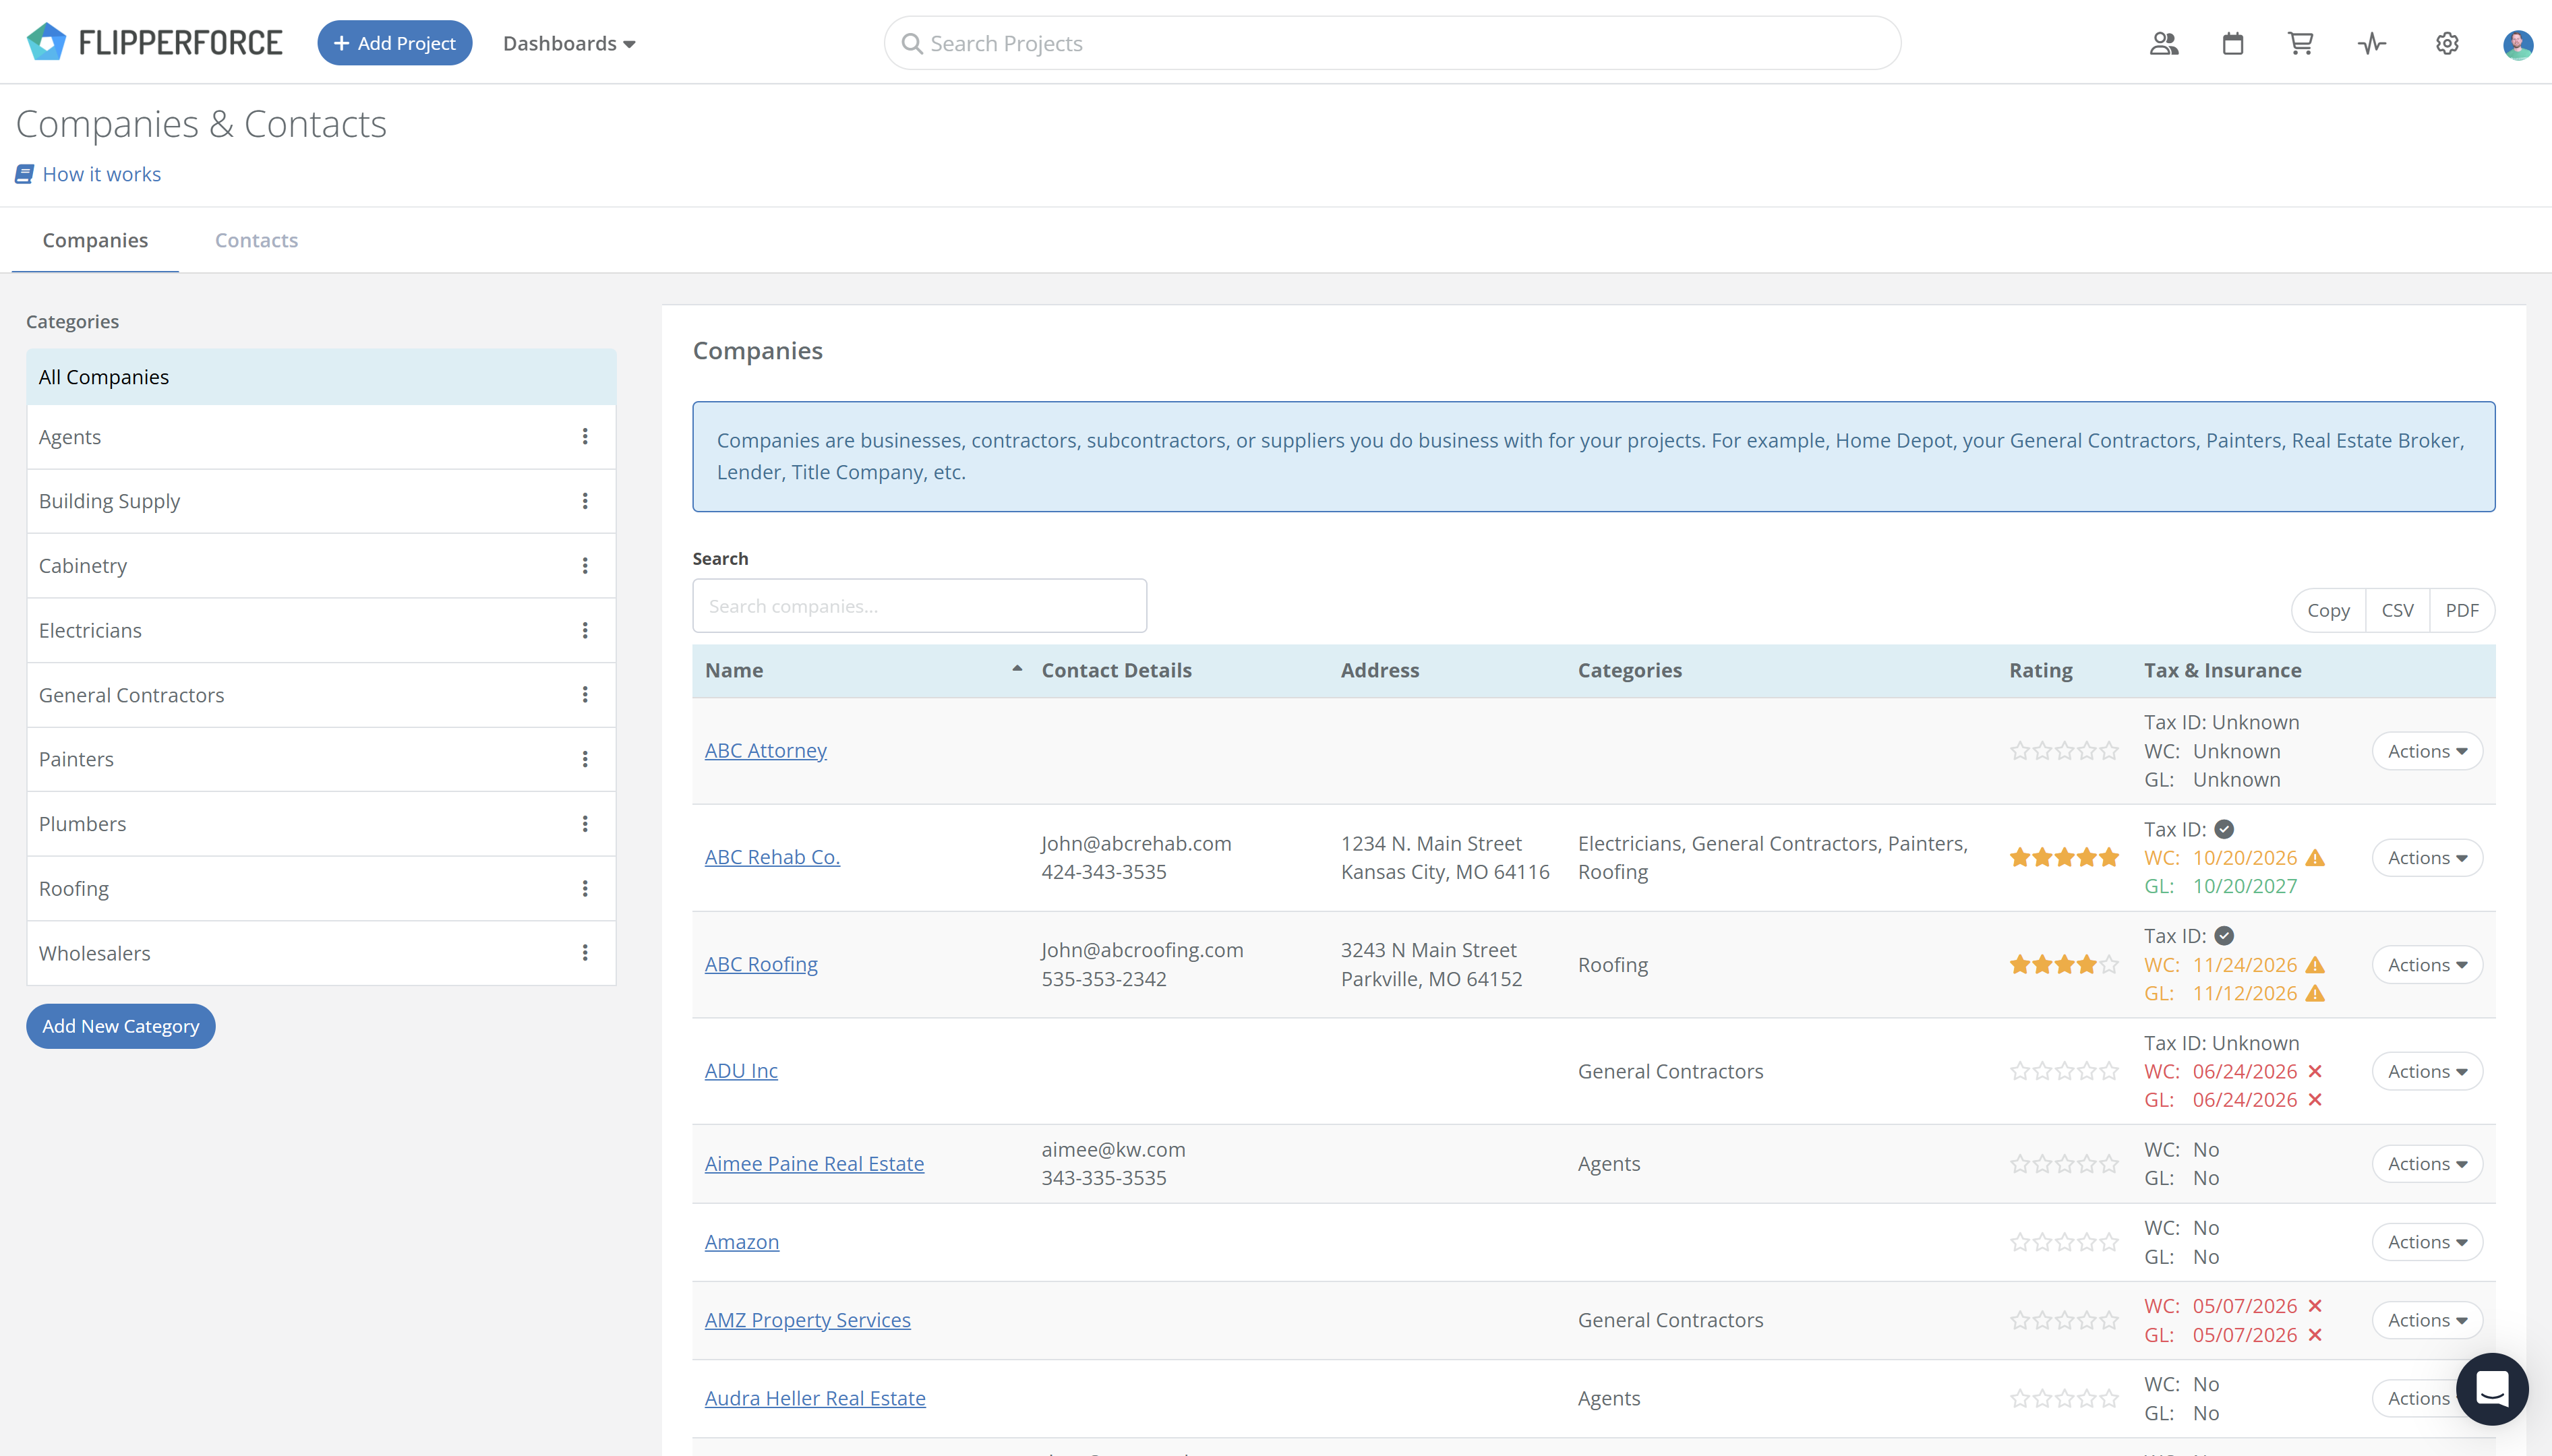Open the ABC Roofing company link

pyautogui.click(x=761, y=964)
